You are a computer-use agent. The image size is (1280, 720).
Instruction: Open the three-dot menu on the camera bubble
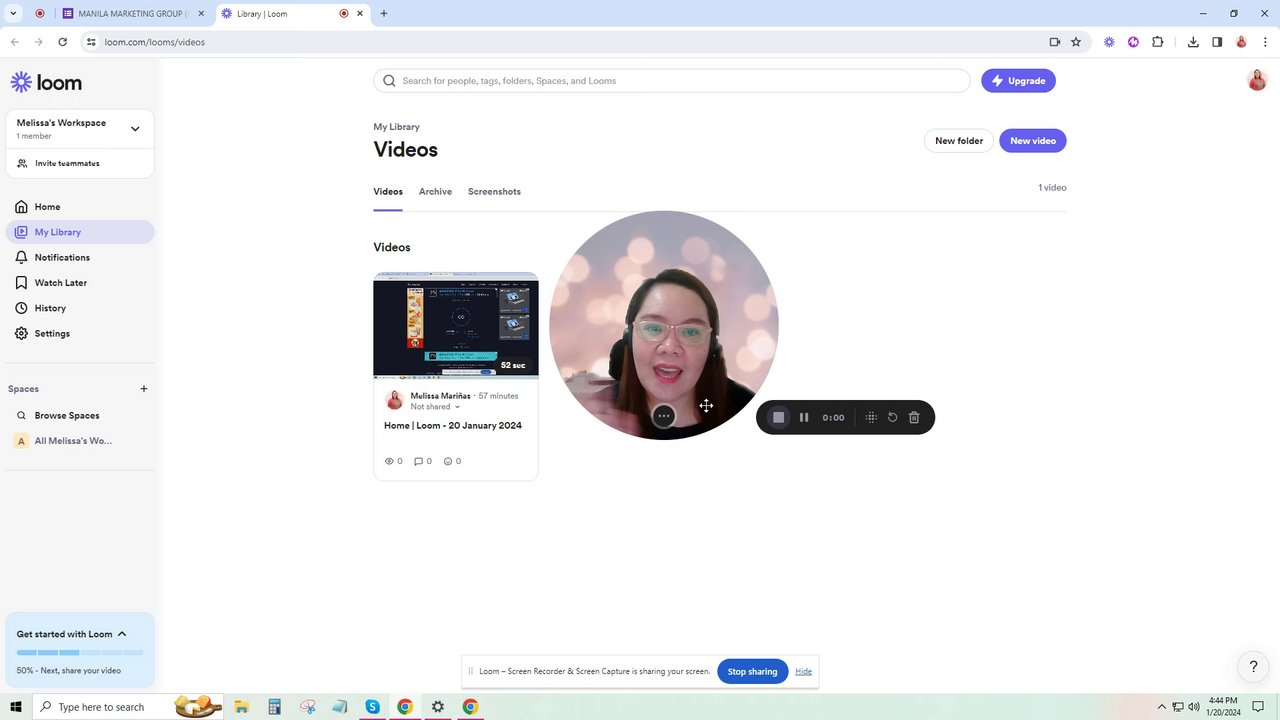[663, 416]
